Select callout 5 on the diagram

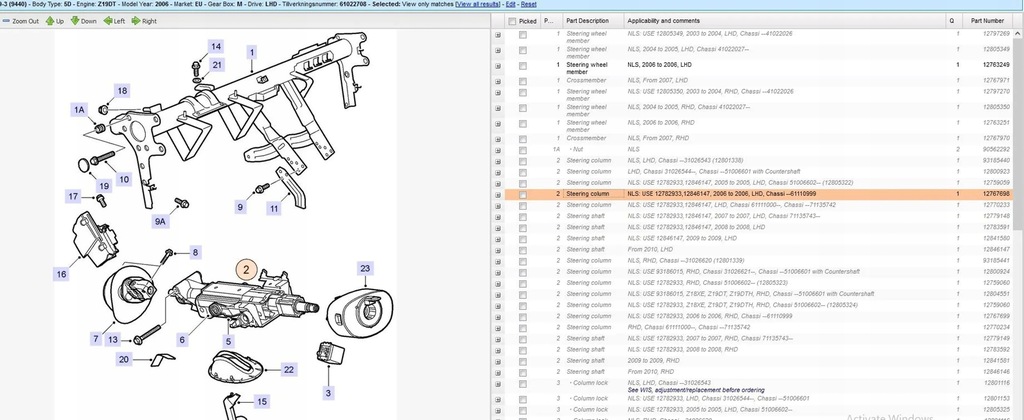click(x=229, y=340)
